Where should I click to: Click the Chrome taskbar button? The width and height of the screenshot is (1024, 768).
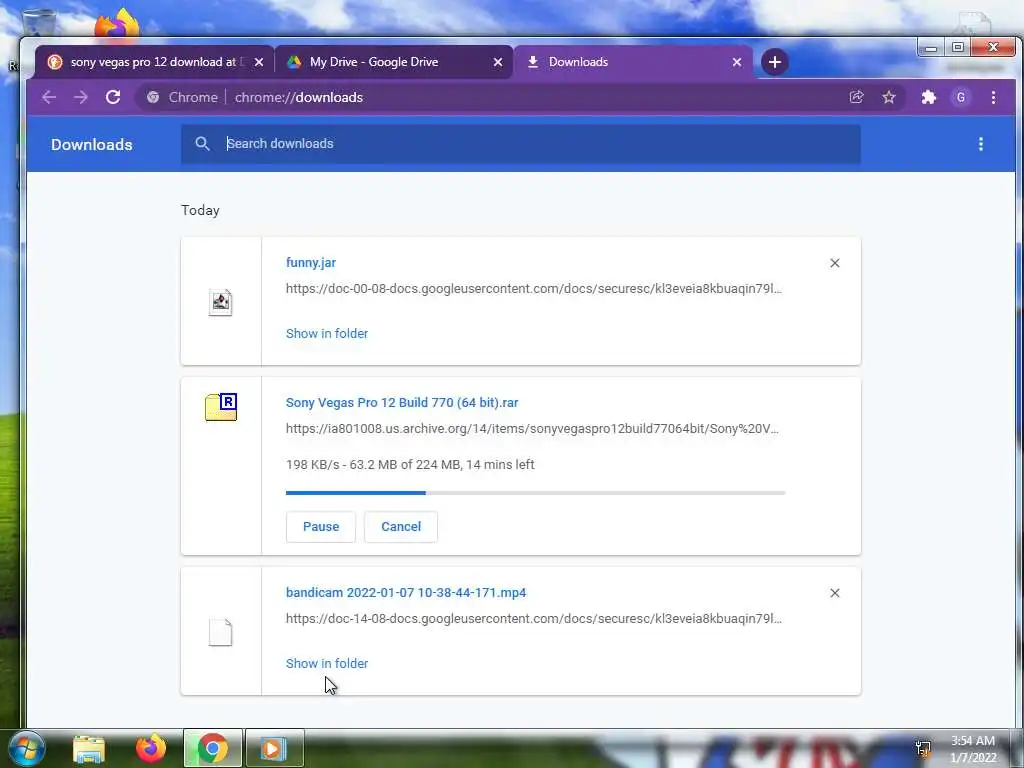(212, 748)
